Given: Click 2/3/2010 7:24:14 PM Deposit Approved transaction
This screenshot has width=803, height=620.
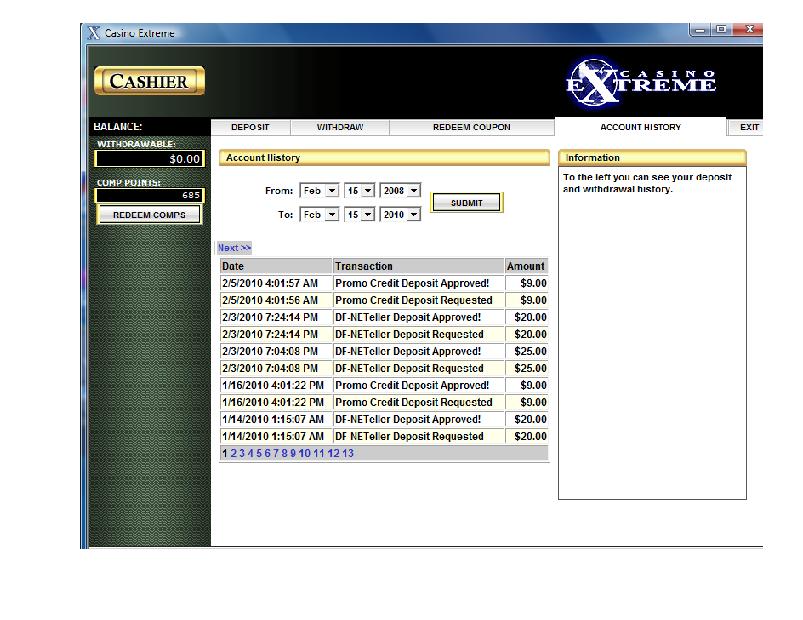Looking at the screenshot, I should click(418, 317).
